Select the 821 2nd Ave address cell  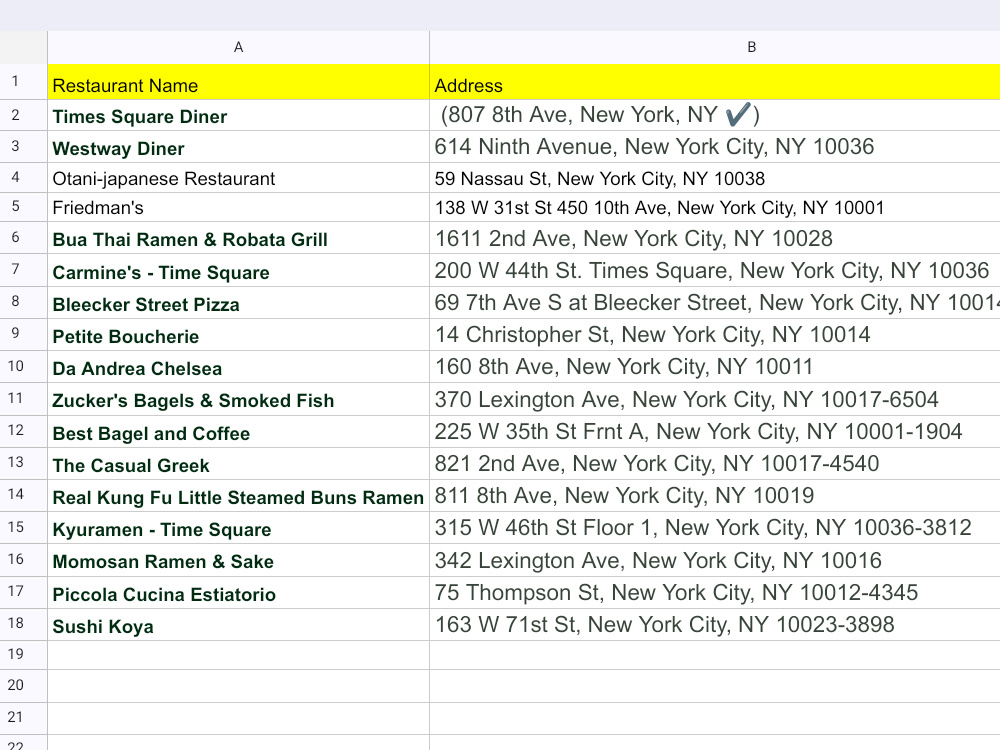point(715,464)
